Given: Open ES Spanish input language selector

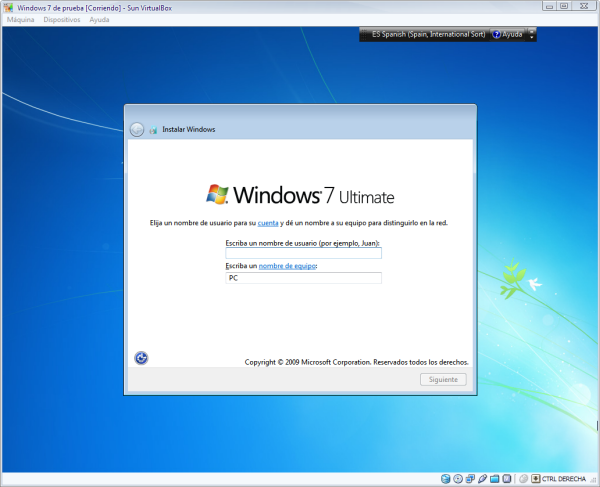Looking at the screenshot, I should (x=427, y=34).
